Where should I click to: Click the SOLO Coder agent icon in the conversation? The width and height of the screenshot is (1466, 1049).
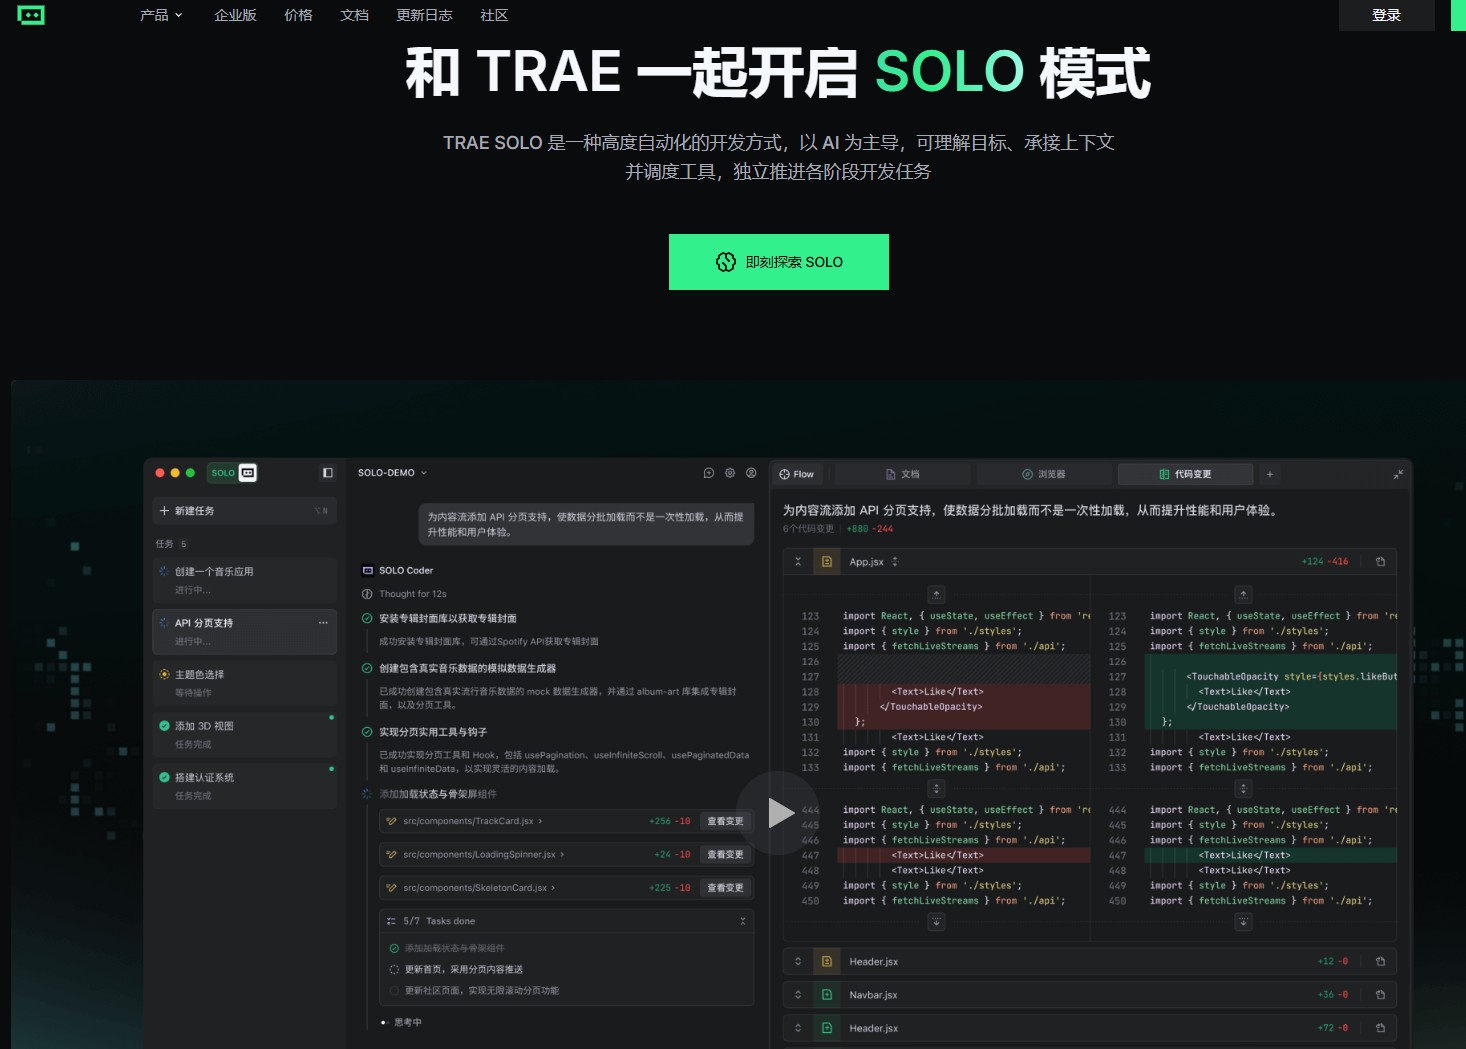coord(366,570)
